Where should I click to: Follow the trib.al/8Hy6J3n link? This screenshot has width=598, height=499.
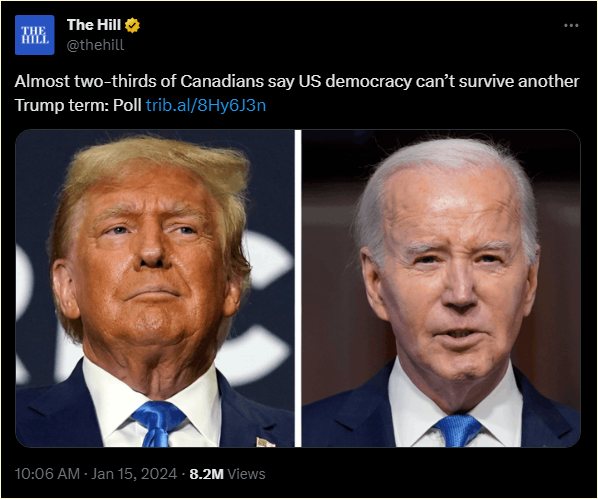pyautogui.click(x=206, y=105)
